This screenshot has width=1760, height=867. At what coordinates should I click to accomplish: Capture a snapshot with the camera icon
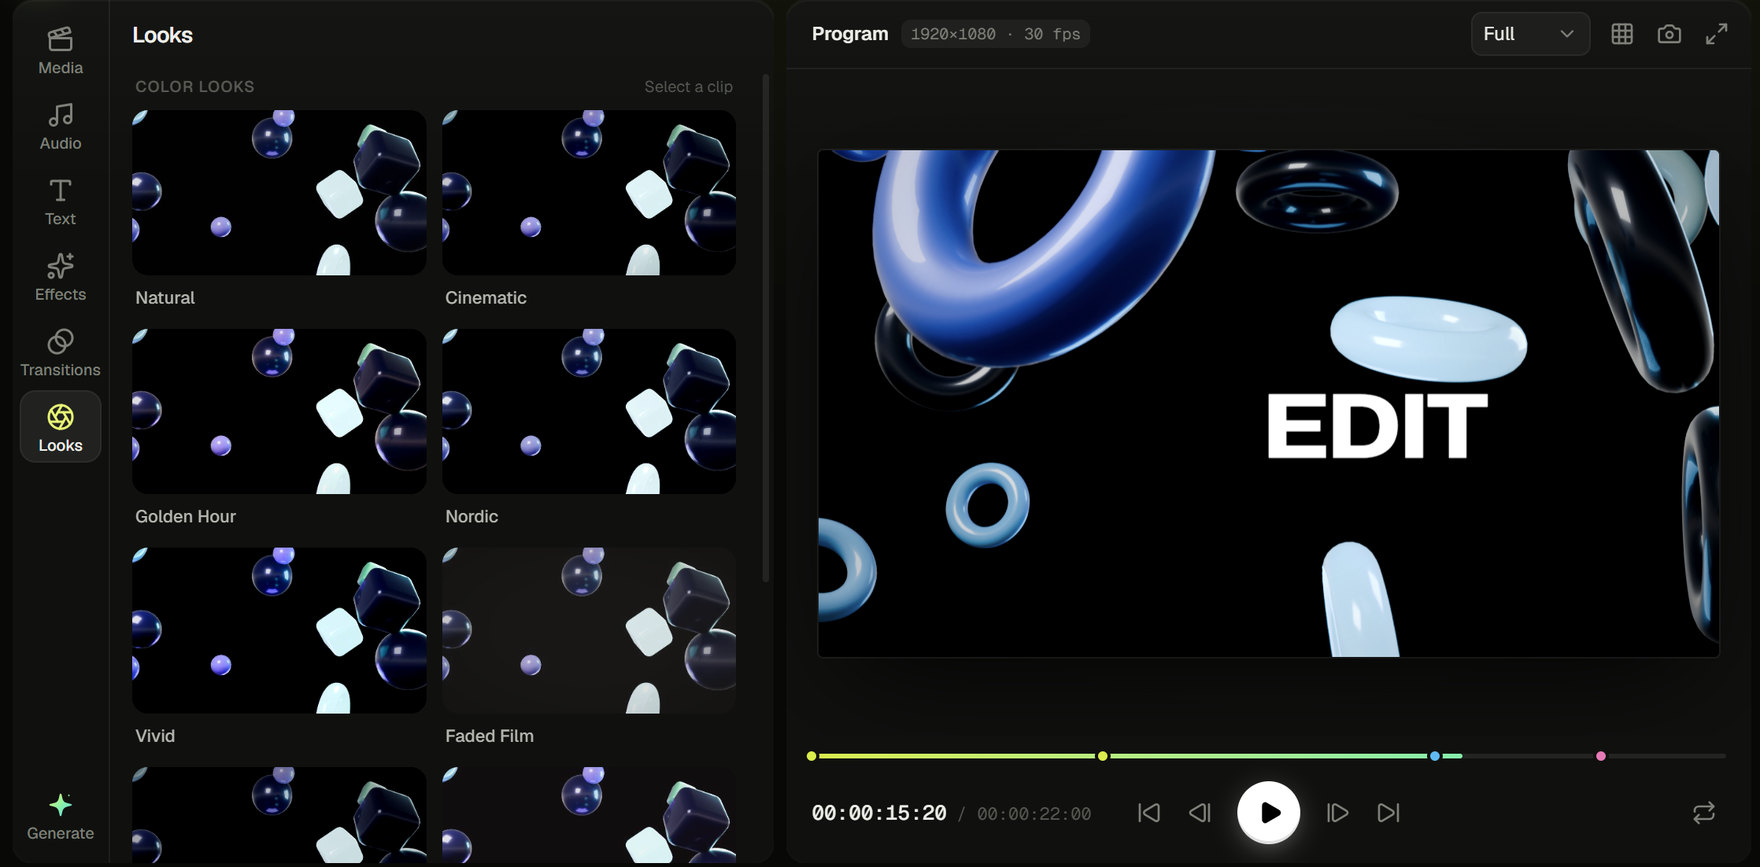1669,34
